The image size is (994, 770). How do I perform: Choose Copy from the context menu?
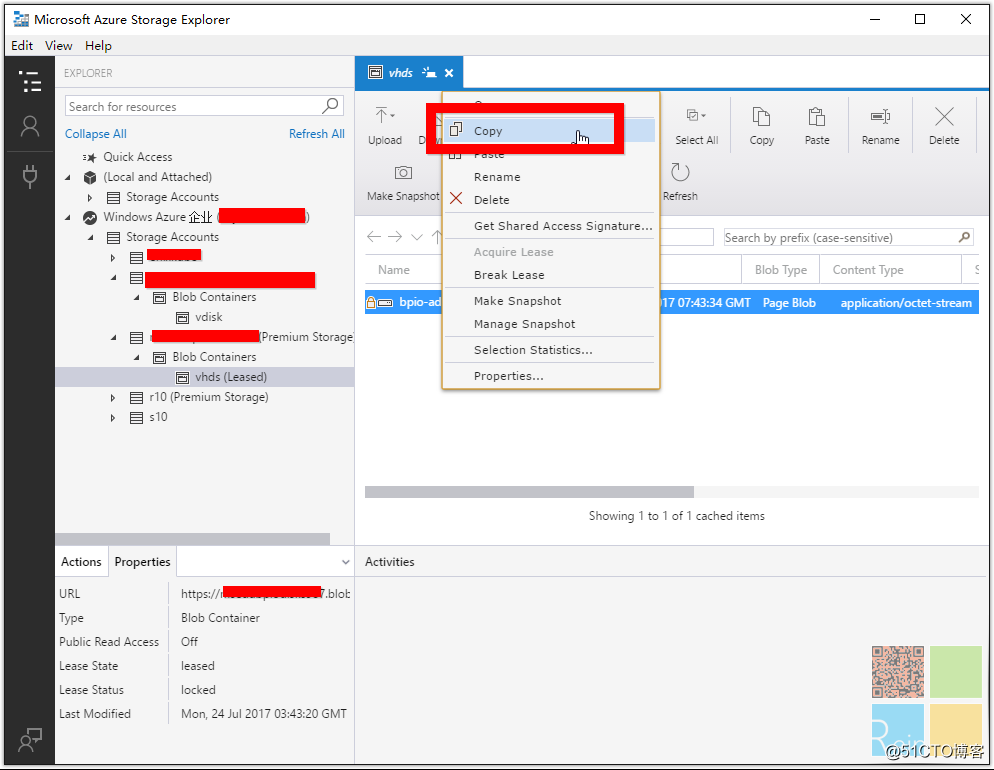click(550, 131)
